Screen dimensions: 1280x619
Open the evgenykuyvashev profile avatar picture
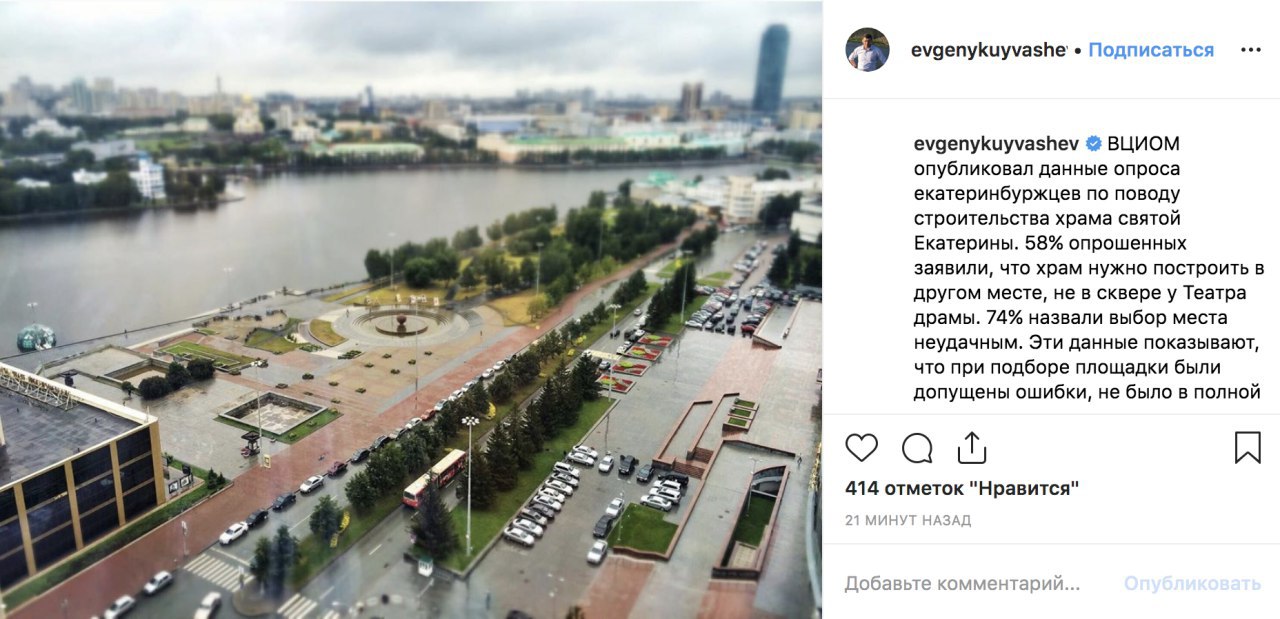pyautogui.click(x=867, y=50)
